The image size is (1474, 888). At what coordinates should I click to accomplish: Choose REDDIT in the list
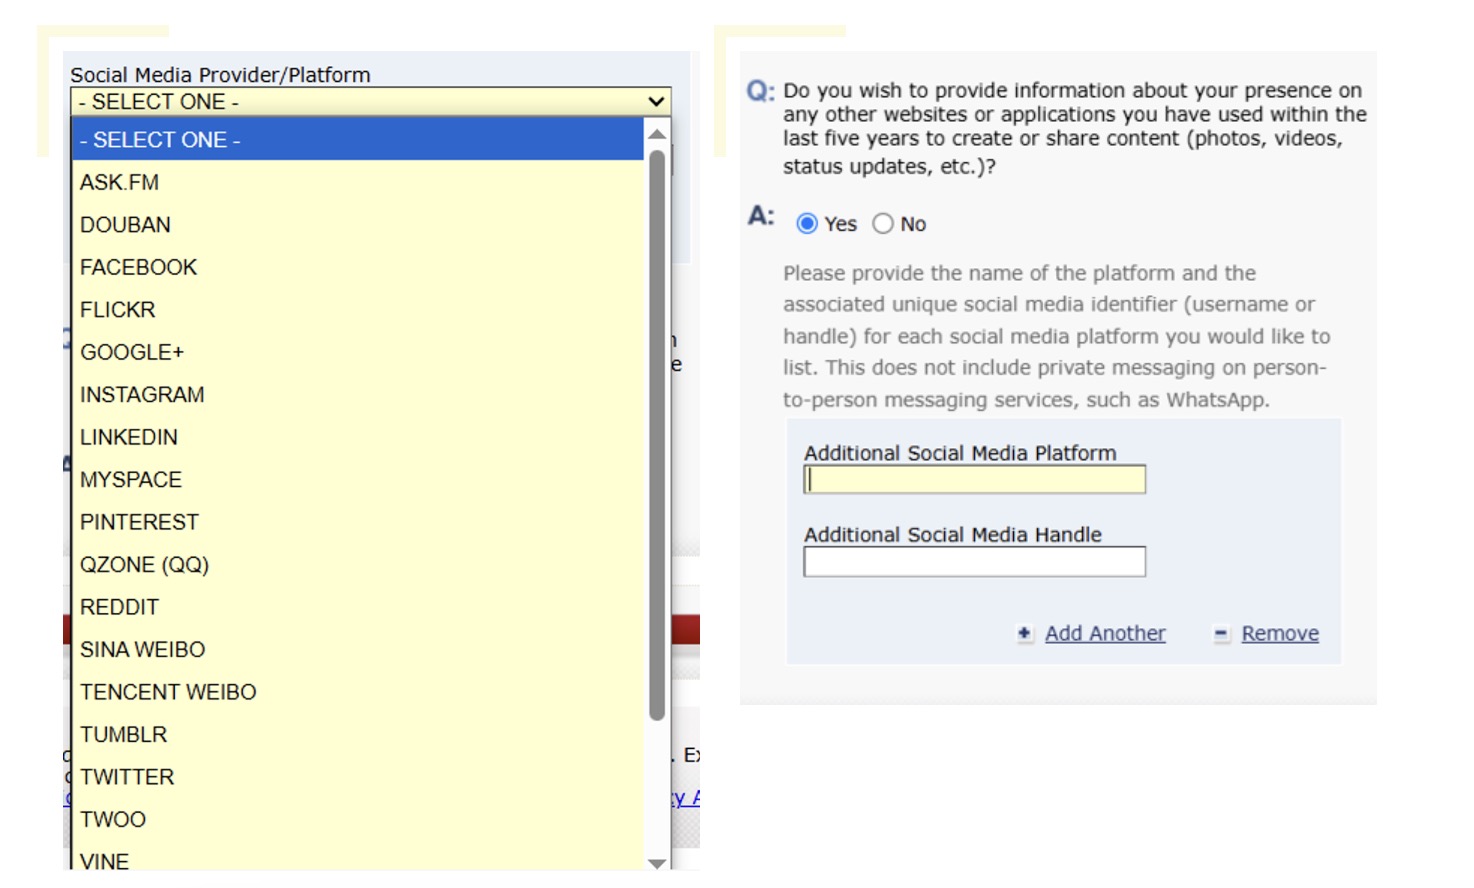pyautogui.click(x=358, y=607)
